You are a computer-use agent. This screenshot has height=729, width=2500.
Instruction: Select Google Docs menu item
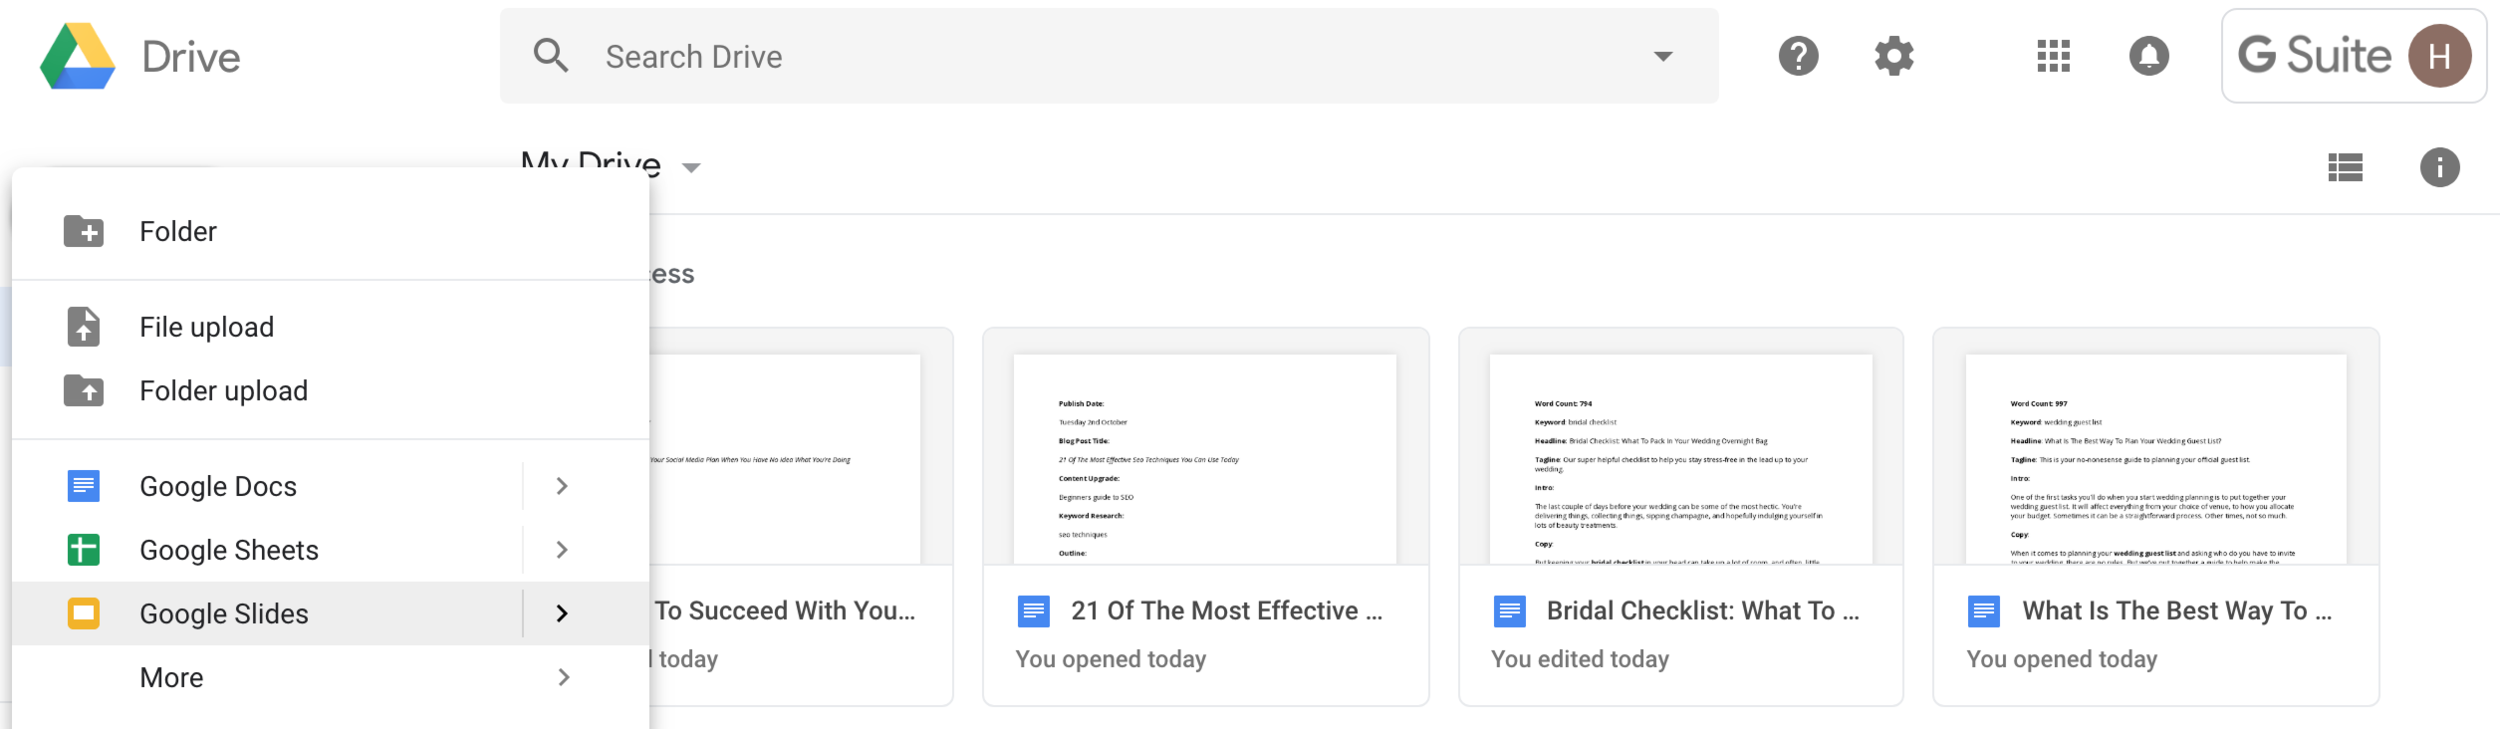[x=330, y=486]
